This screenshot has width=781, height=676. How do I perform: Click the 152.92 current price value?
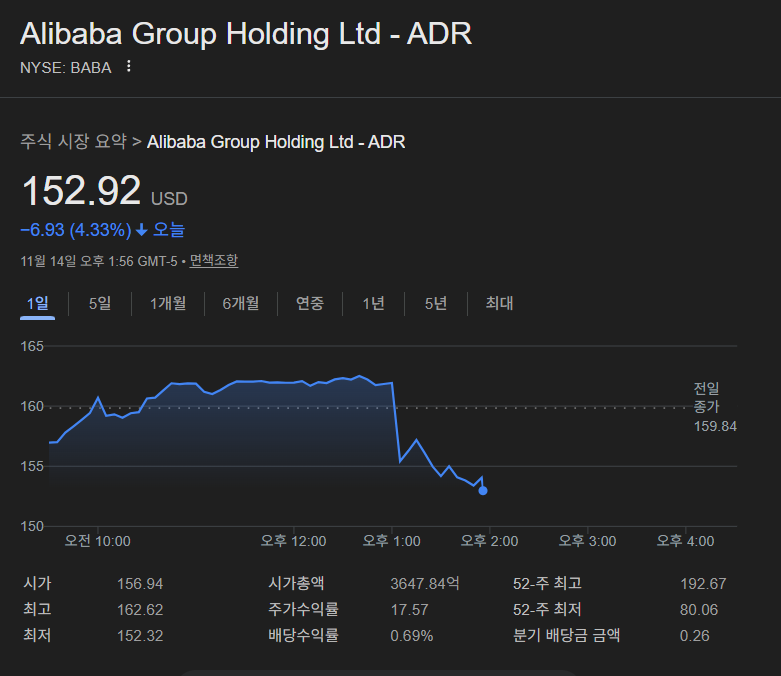[x=82, y=191]
